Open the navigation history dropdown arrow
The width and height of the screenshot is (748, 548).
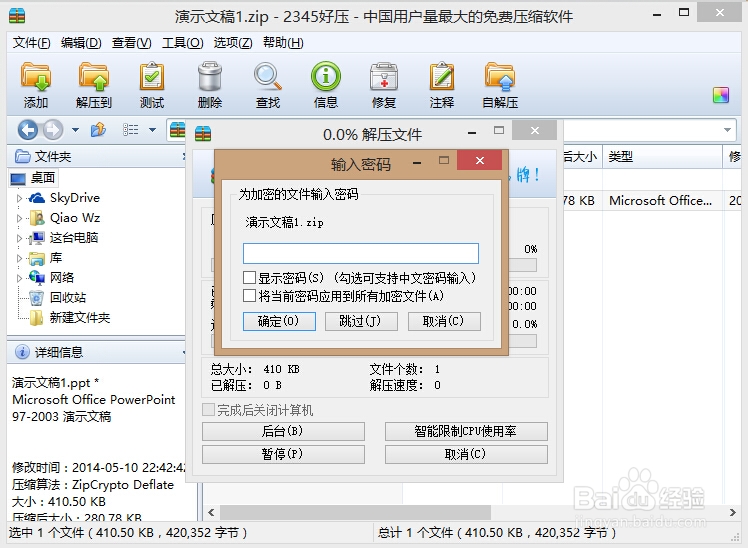coord(75,130)
